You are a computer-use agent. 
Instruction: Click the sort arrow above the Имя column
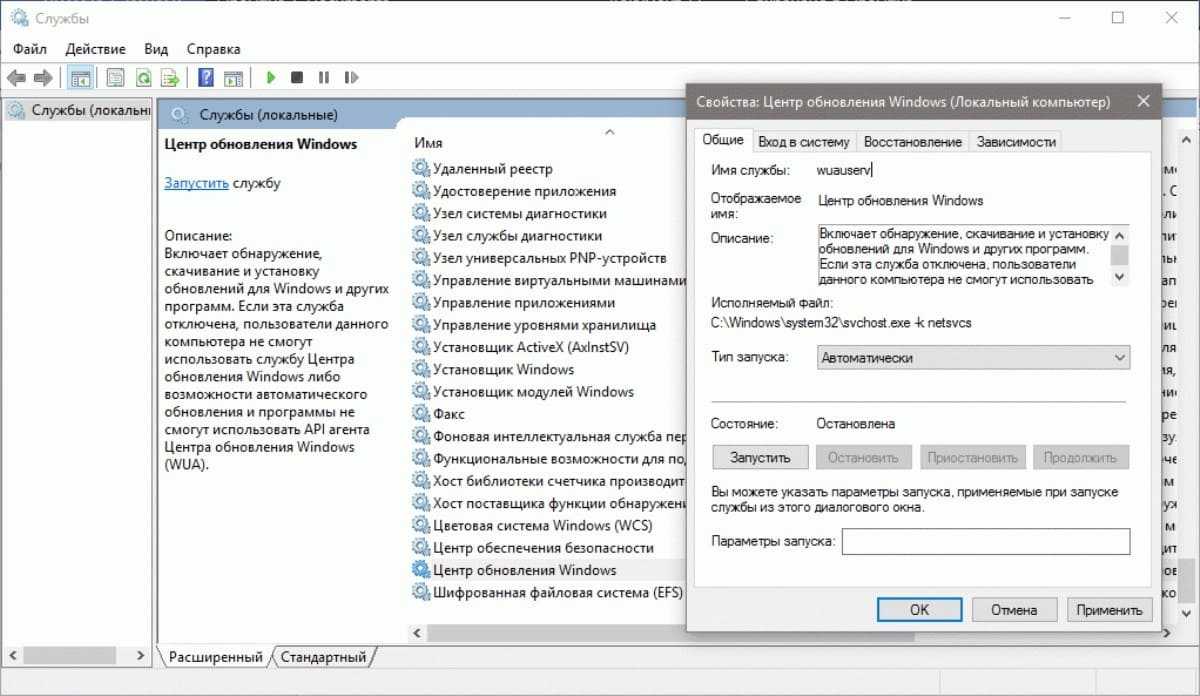pos(609,131)
